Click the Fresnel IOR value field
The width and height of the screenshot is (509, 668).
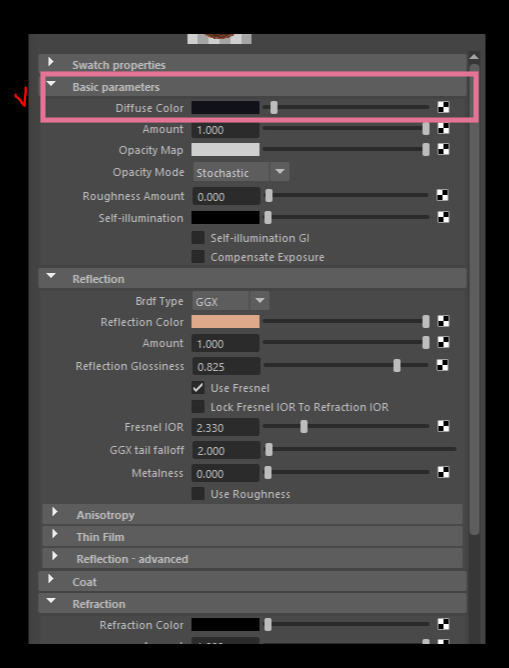[225, 427]
